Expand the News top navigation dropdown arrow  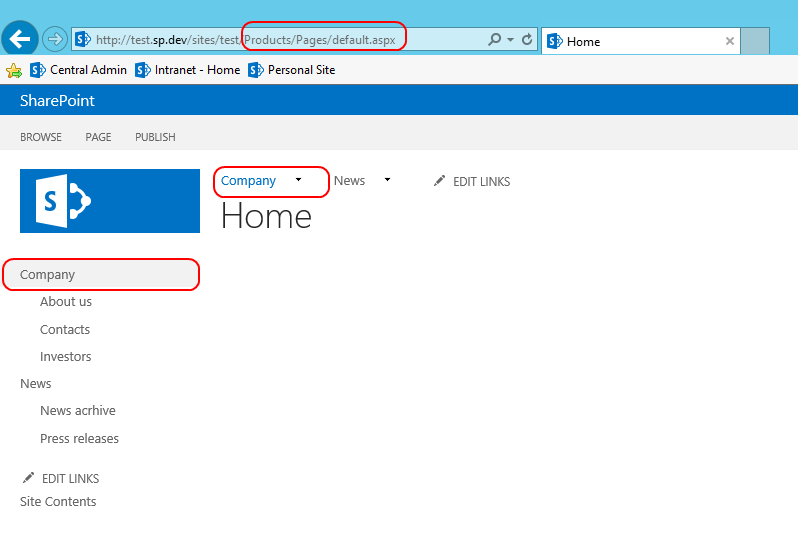(387, 180)
